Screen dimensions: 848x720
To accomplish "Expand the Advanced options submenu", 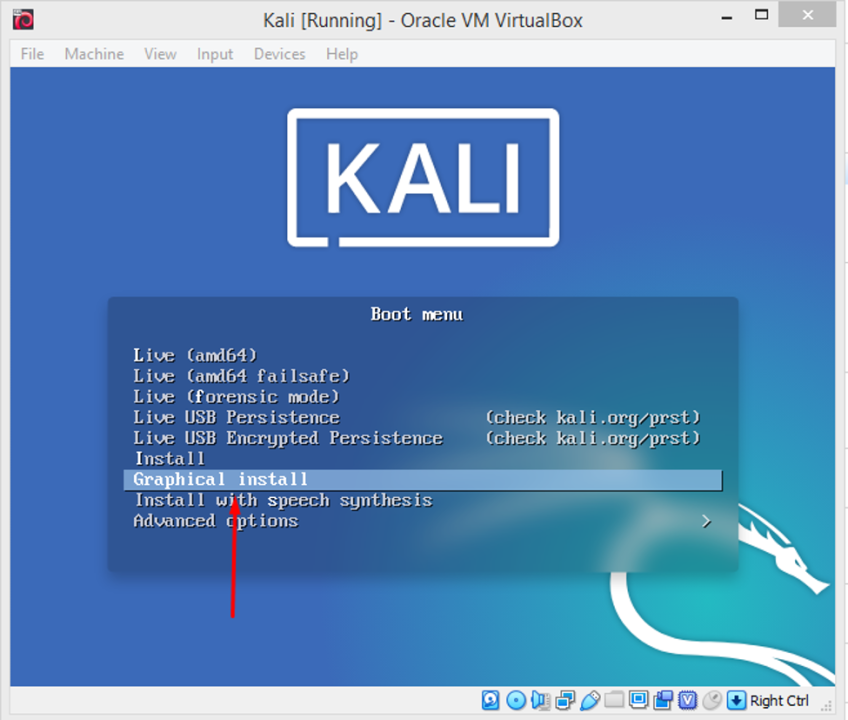I will (x=215, y=521).
